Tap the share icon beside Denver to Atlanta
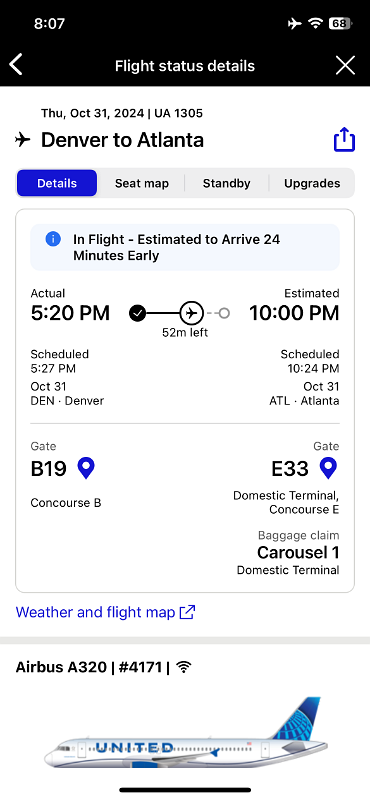370x800 pixels. pyautogui.click(x=344, y=139)
